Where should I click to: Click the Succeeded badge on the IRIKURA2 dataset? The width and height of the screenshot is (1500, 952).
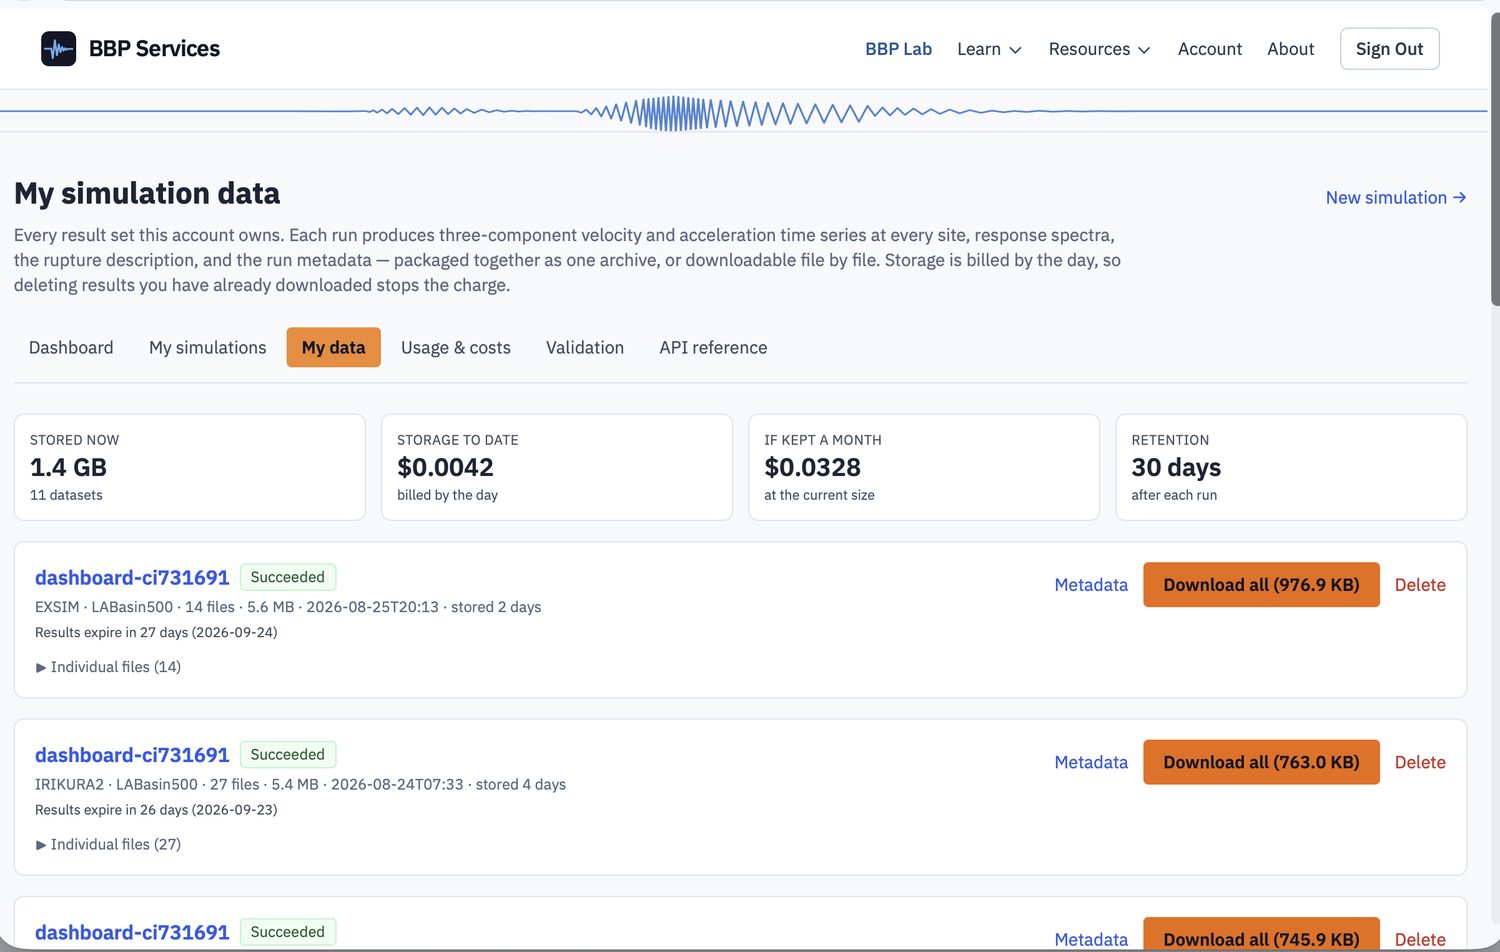click(x=288, y=755)
